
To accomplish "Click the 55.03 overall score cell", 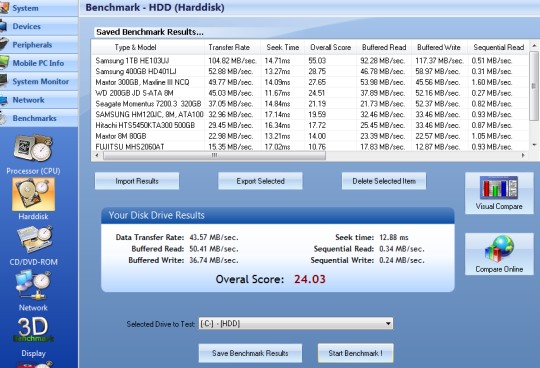I will click(x=317, y=61).
